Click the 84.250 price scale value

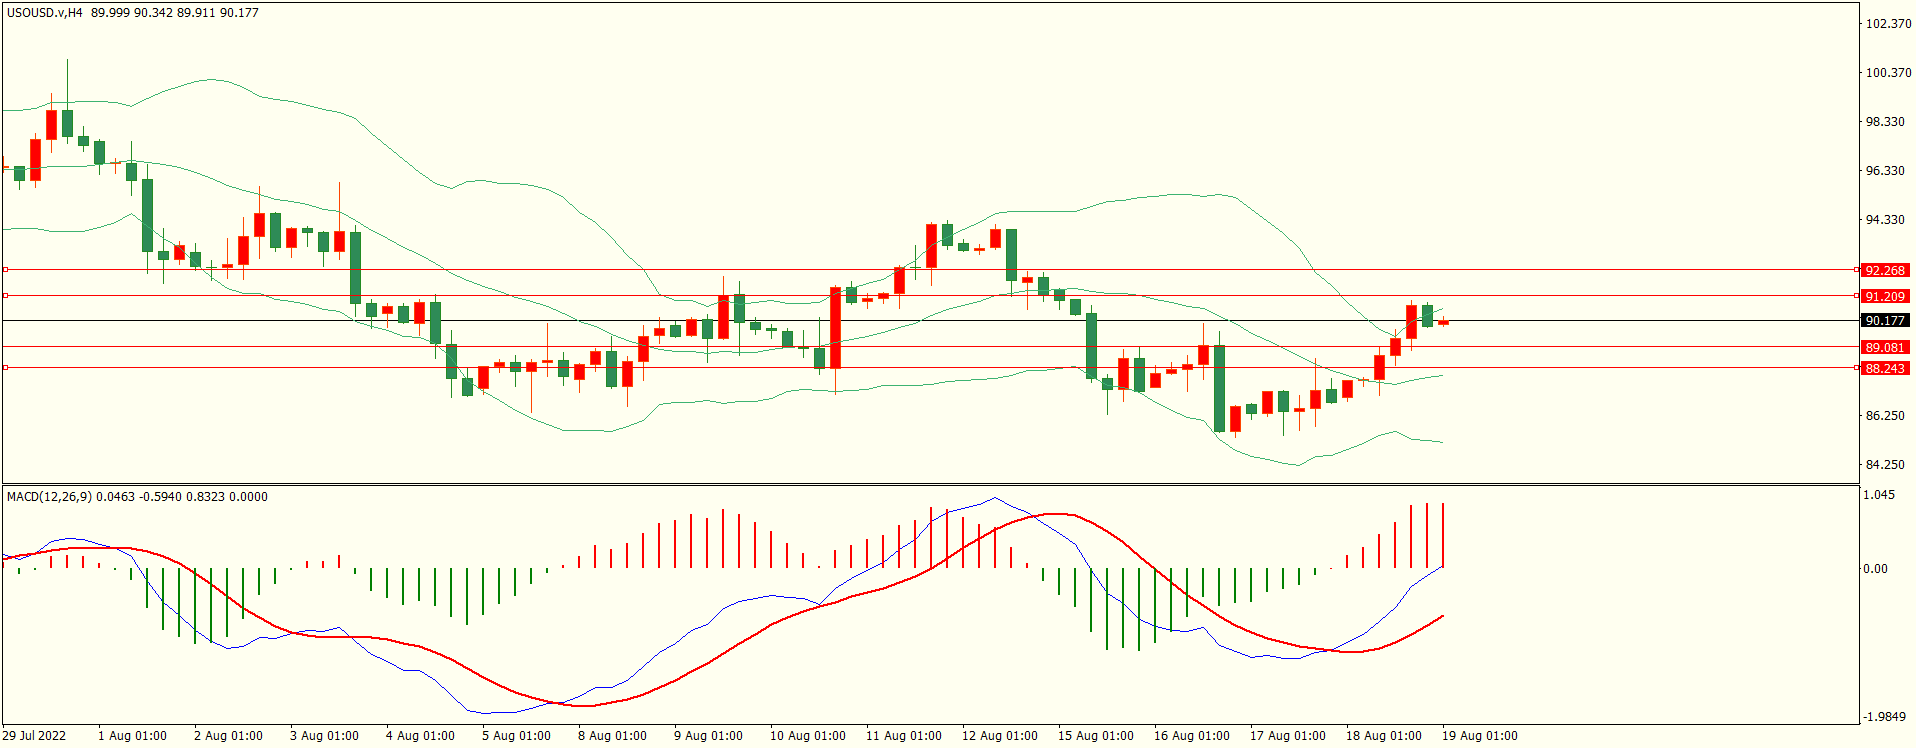1885,465
